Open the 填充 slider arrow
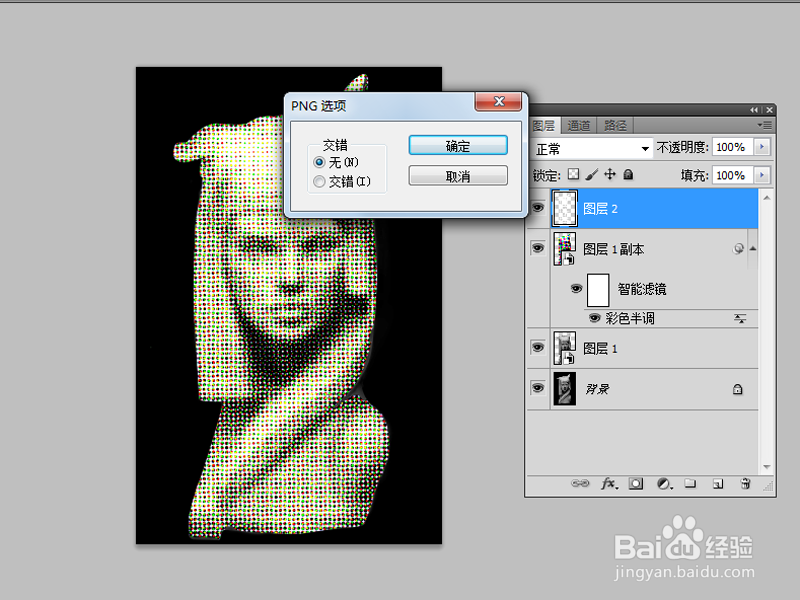Screen dimensions: 800x600 762,175
